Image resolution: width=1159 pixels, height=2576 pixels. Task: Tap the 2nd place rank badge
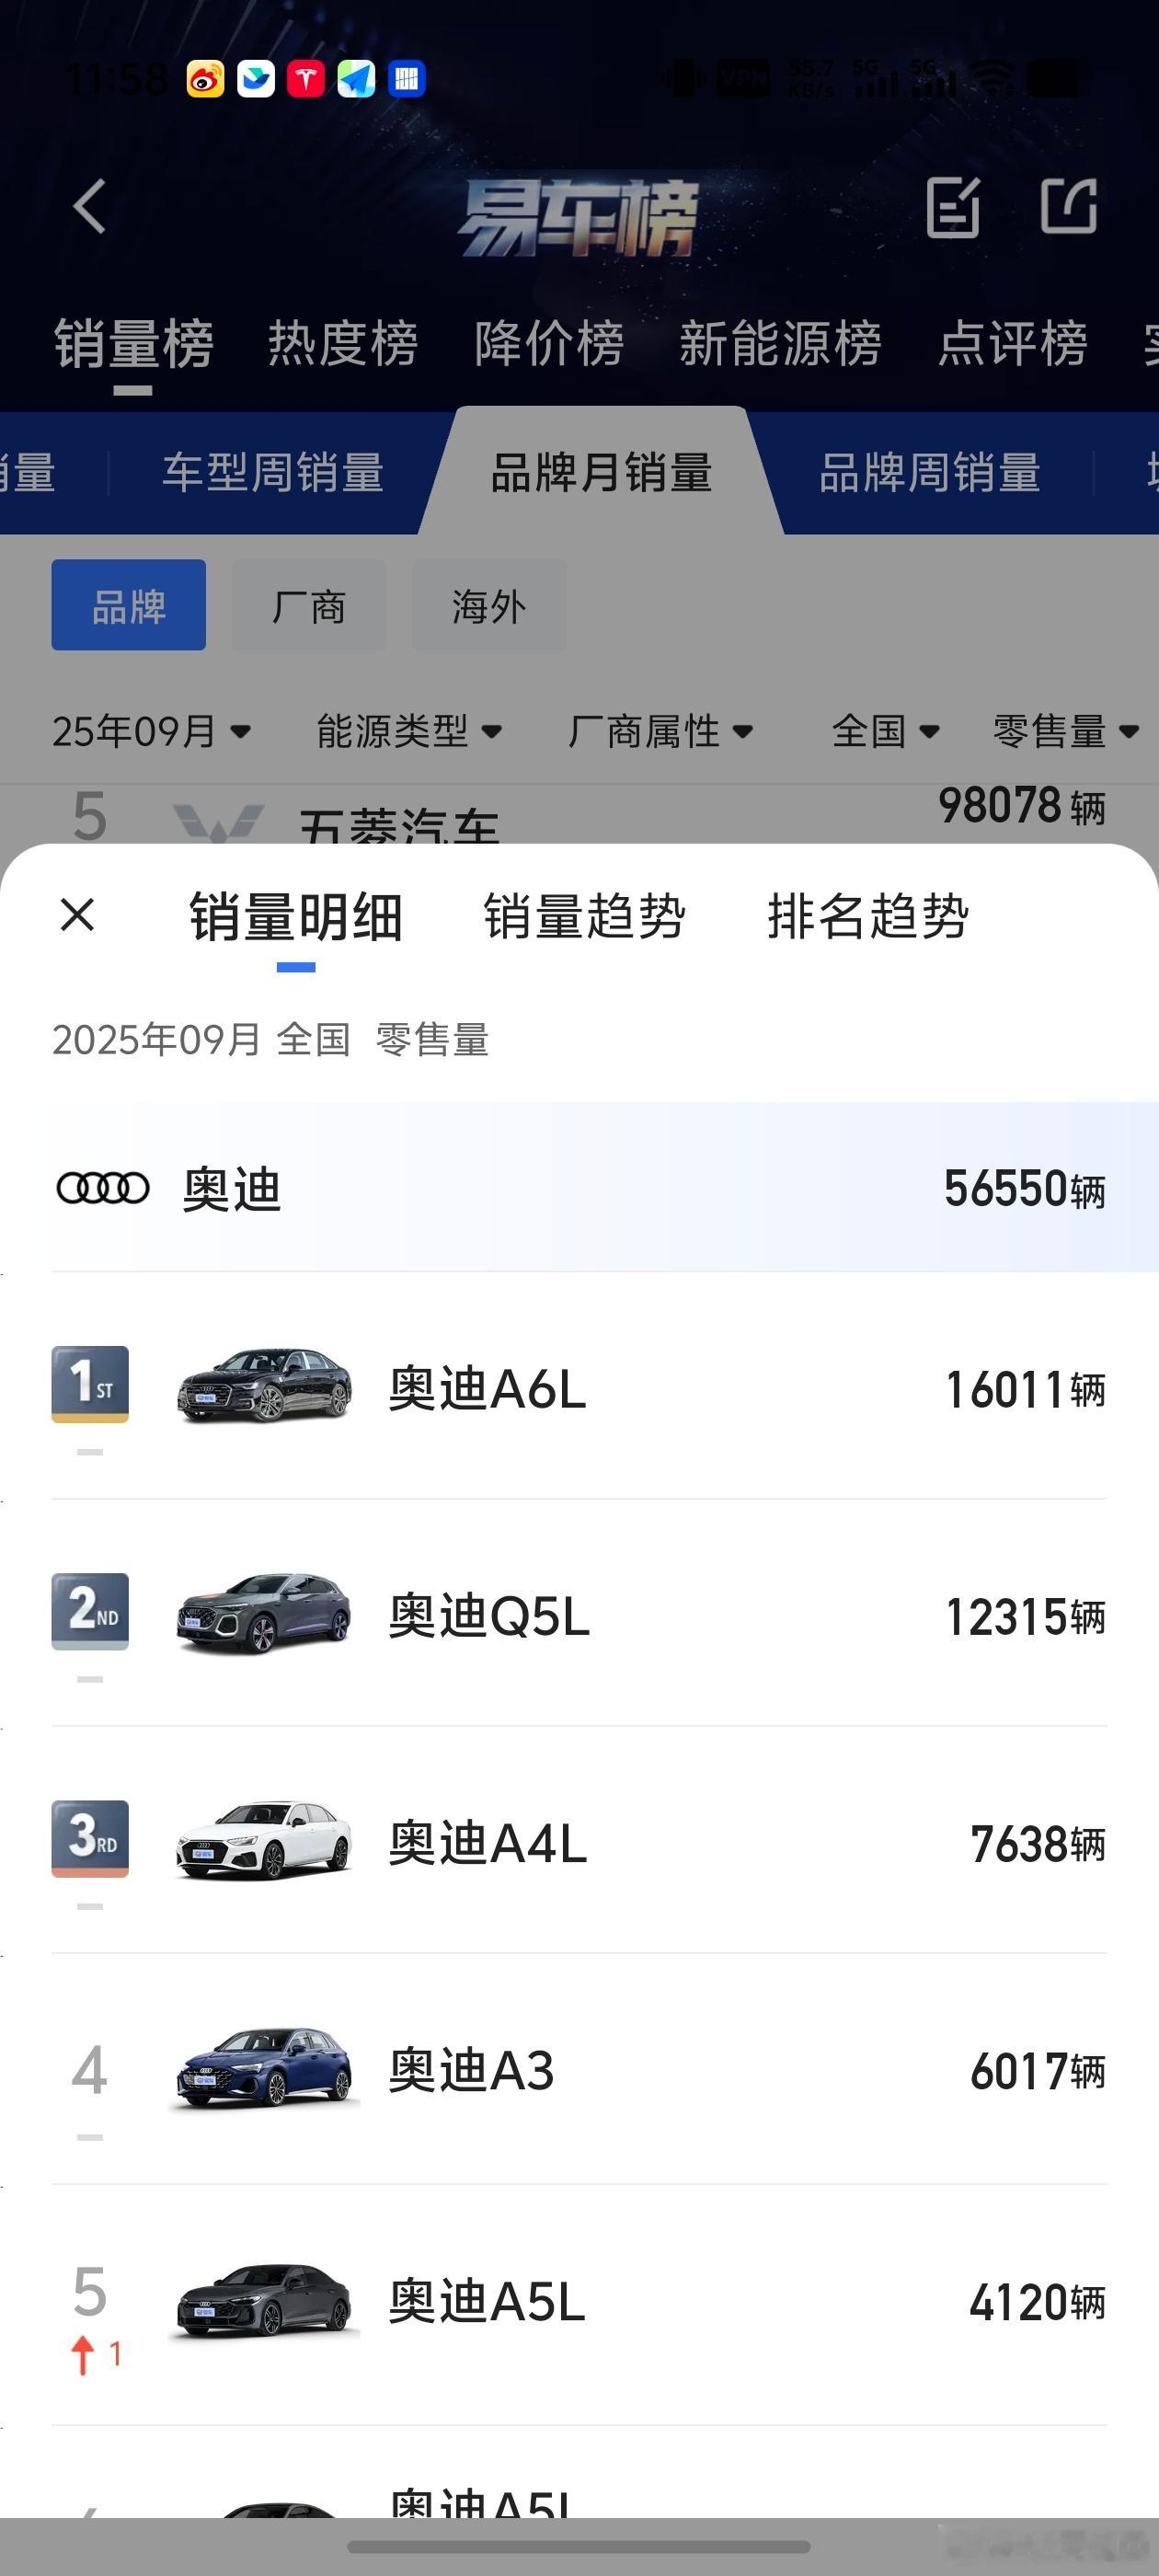coord(90,1611)
